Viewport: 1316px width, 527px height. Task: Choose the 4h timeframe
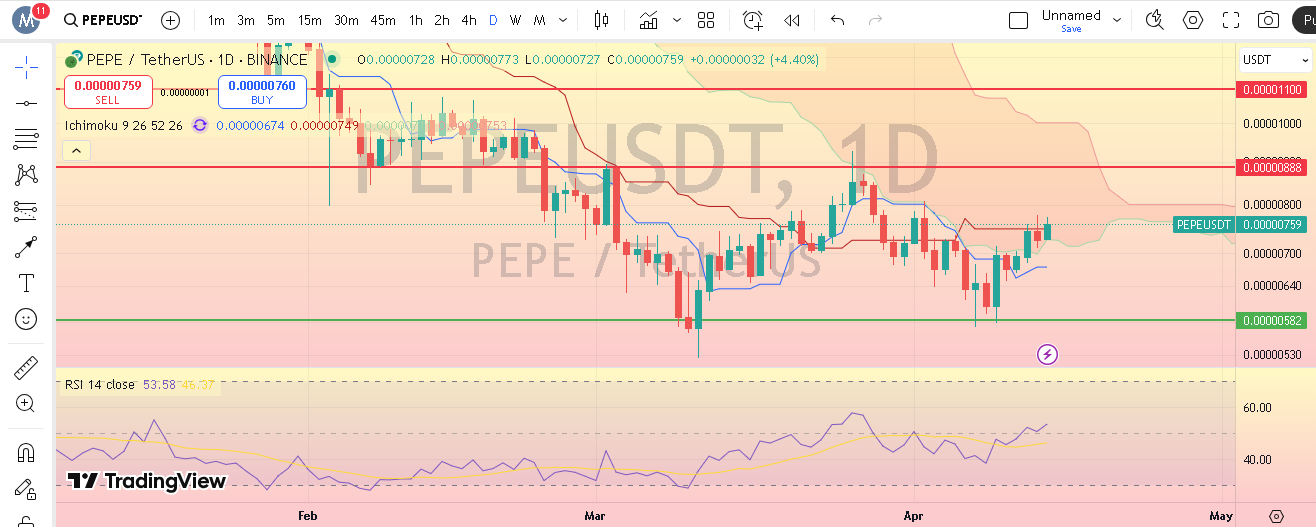tap(469, 20)
